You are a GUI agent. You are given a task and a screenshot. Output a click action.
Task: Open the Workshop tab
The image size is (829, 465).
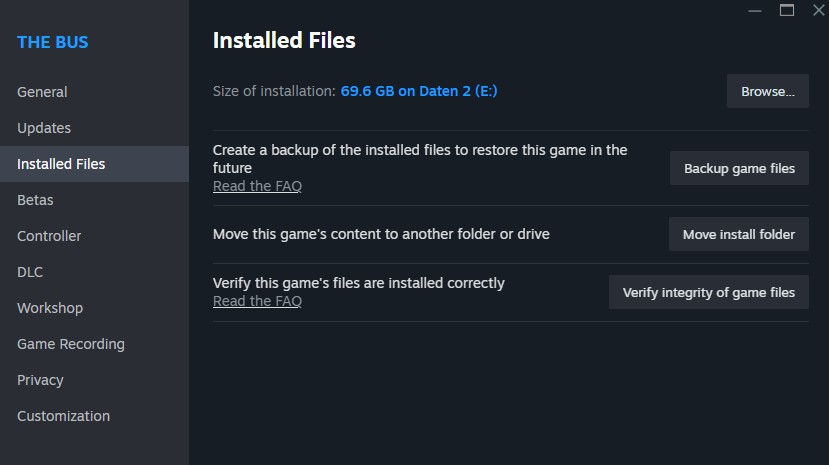[50, 308]
